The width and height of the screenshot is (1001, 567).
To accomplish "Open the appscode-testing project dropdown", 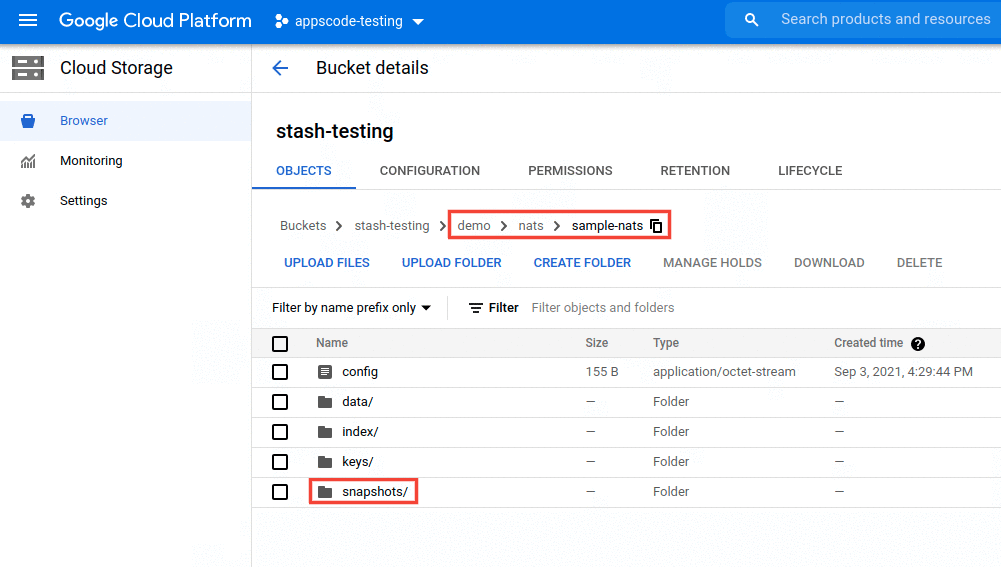I will (x=349, y=21).
